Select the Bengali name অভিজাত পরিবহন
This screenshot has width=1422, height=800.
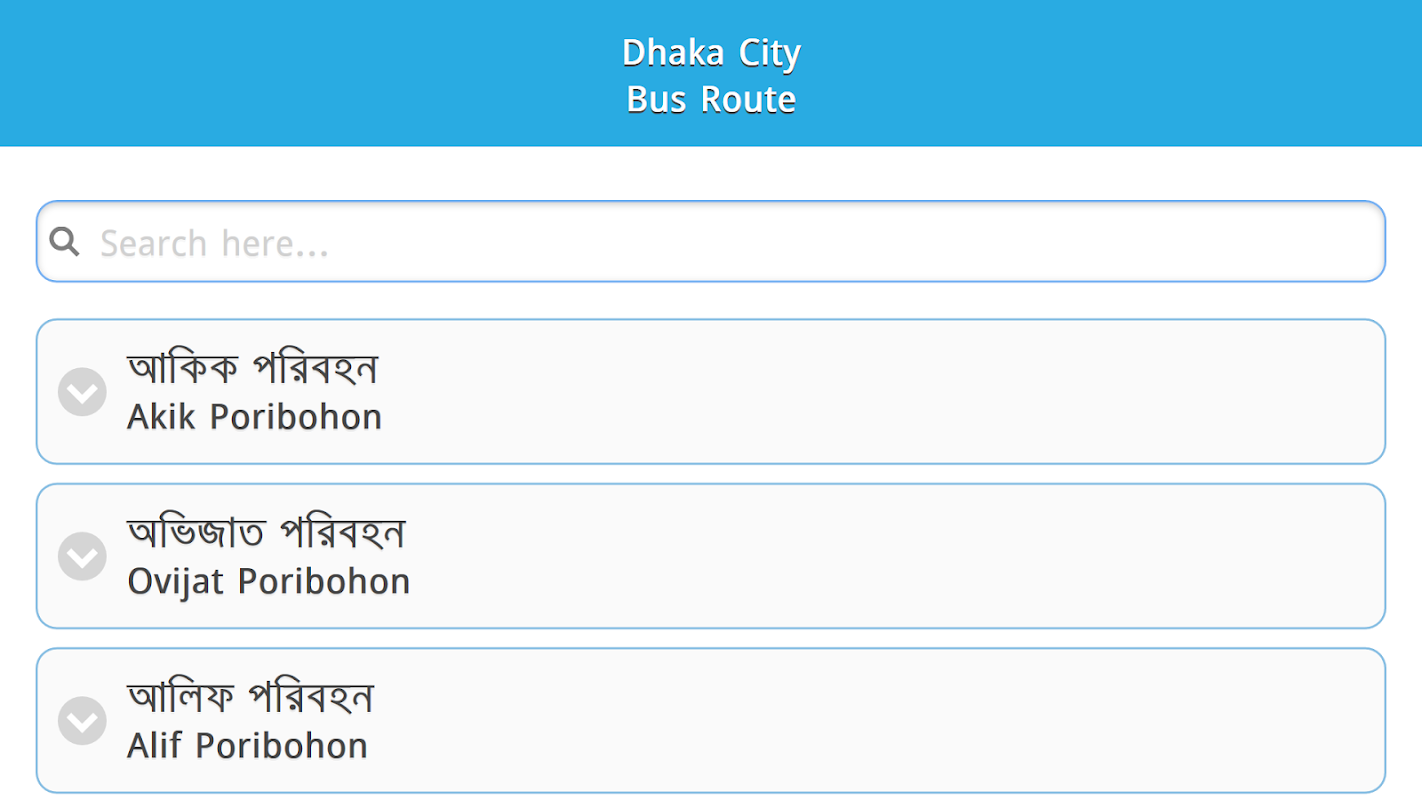click(266, 532)
